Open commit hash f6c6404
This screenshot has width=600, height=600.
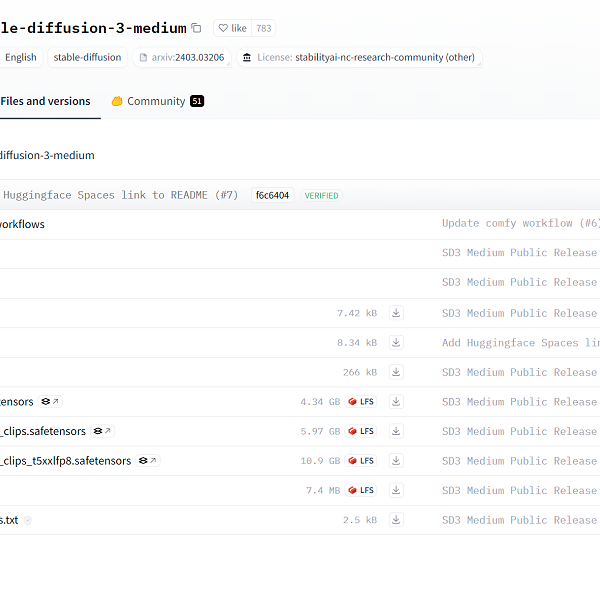272,196
